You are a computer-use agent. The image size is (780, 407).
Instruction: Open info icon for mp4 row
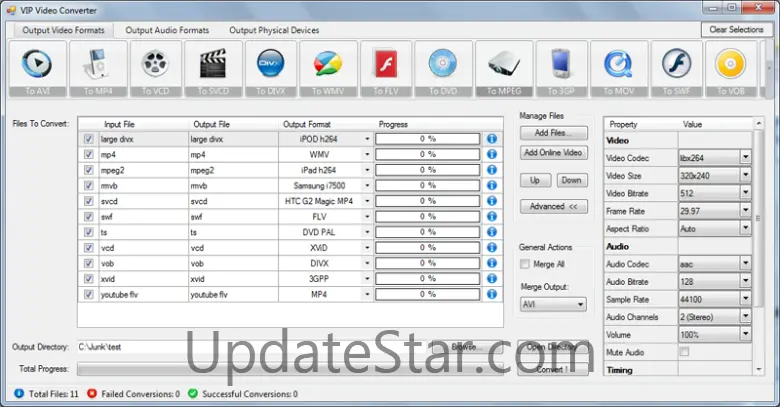point(491,154)
